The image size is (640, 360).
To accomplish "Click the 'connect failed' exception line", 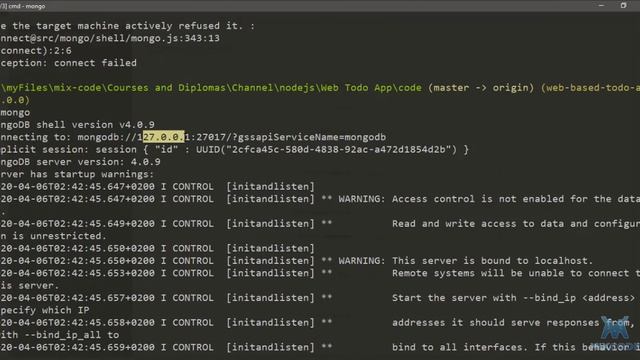I will click(x=69, y=63).
